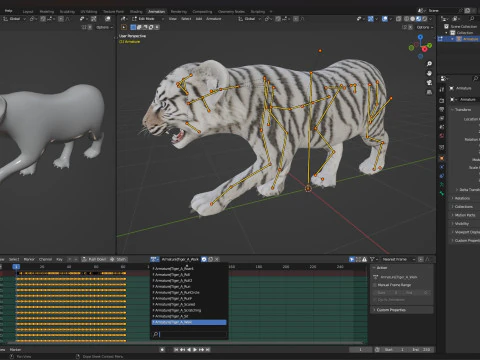Click the Stash button
The height and width of the screenshot is (360, 480).
pos(118,259)
